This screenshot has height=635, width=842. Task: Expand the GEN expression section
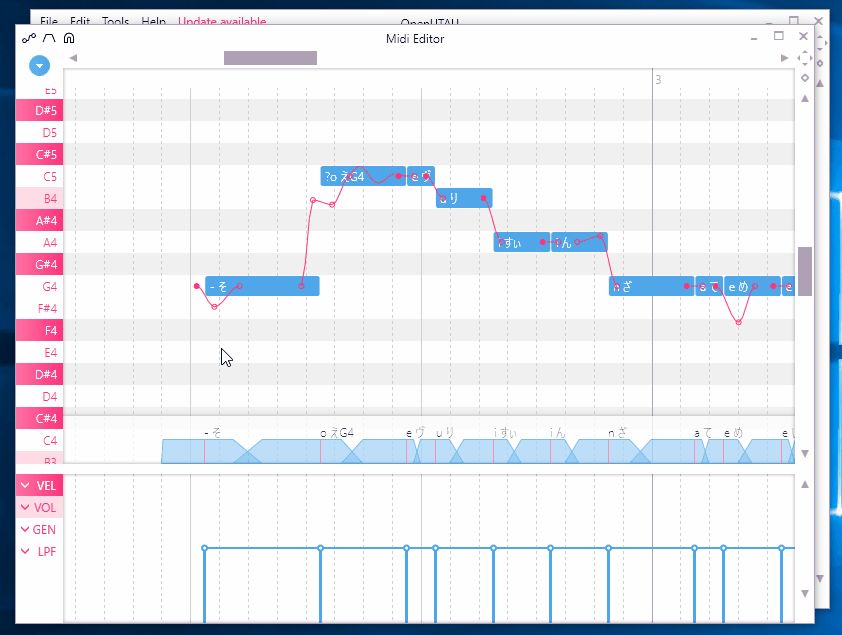click(40, 530)
